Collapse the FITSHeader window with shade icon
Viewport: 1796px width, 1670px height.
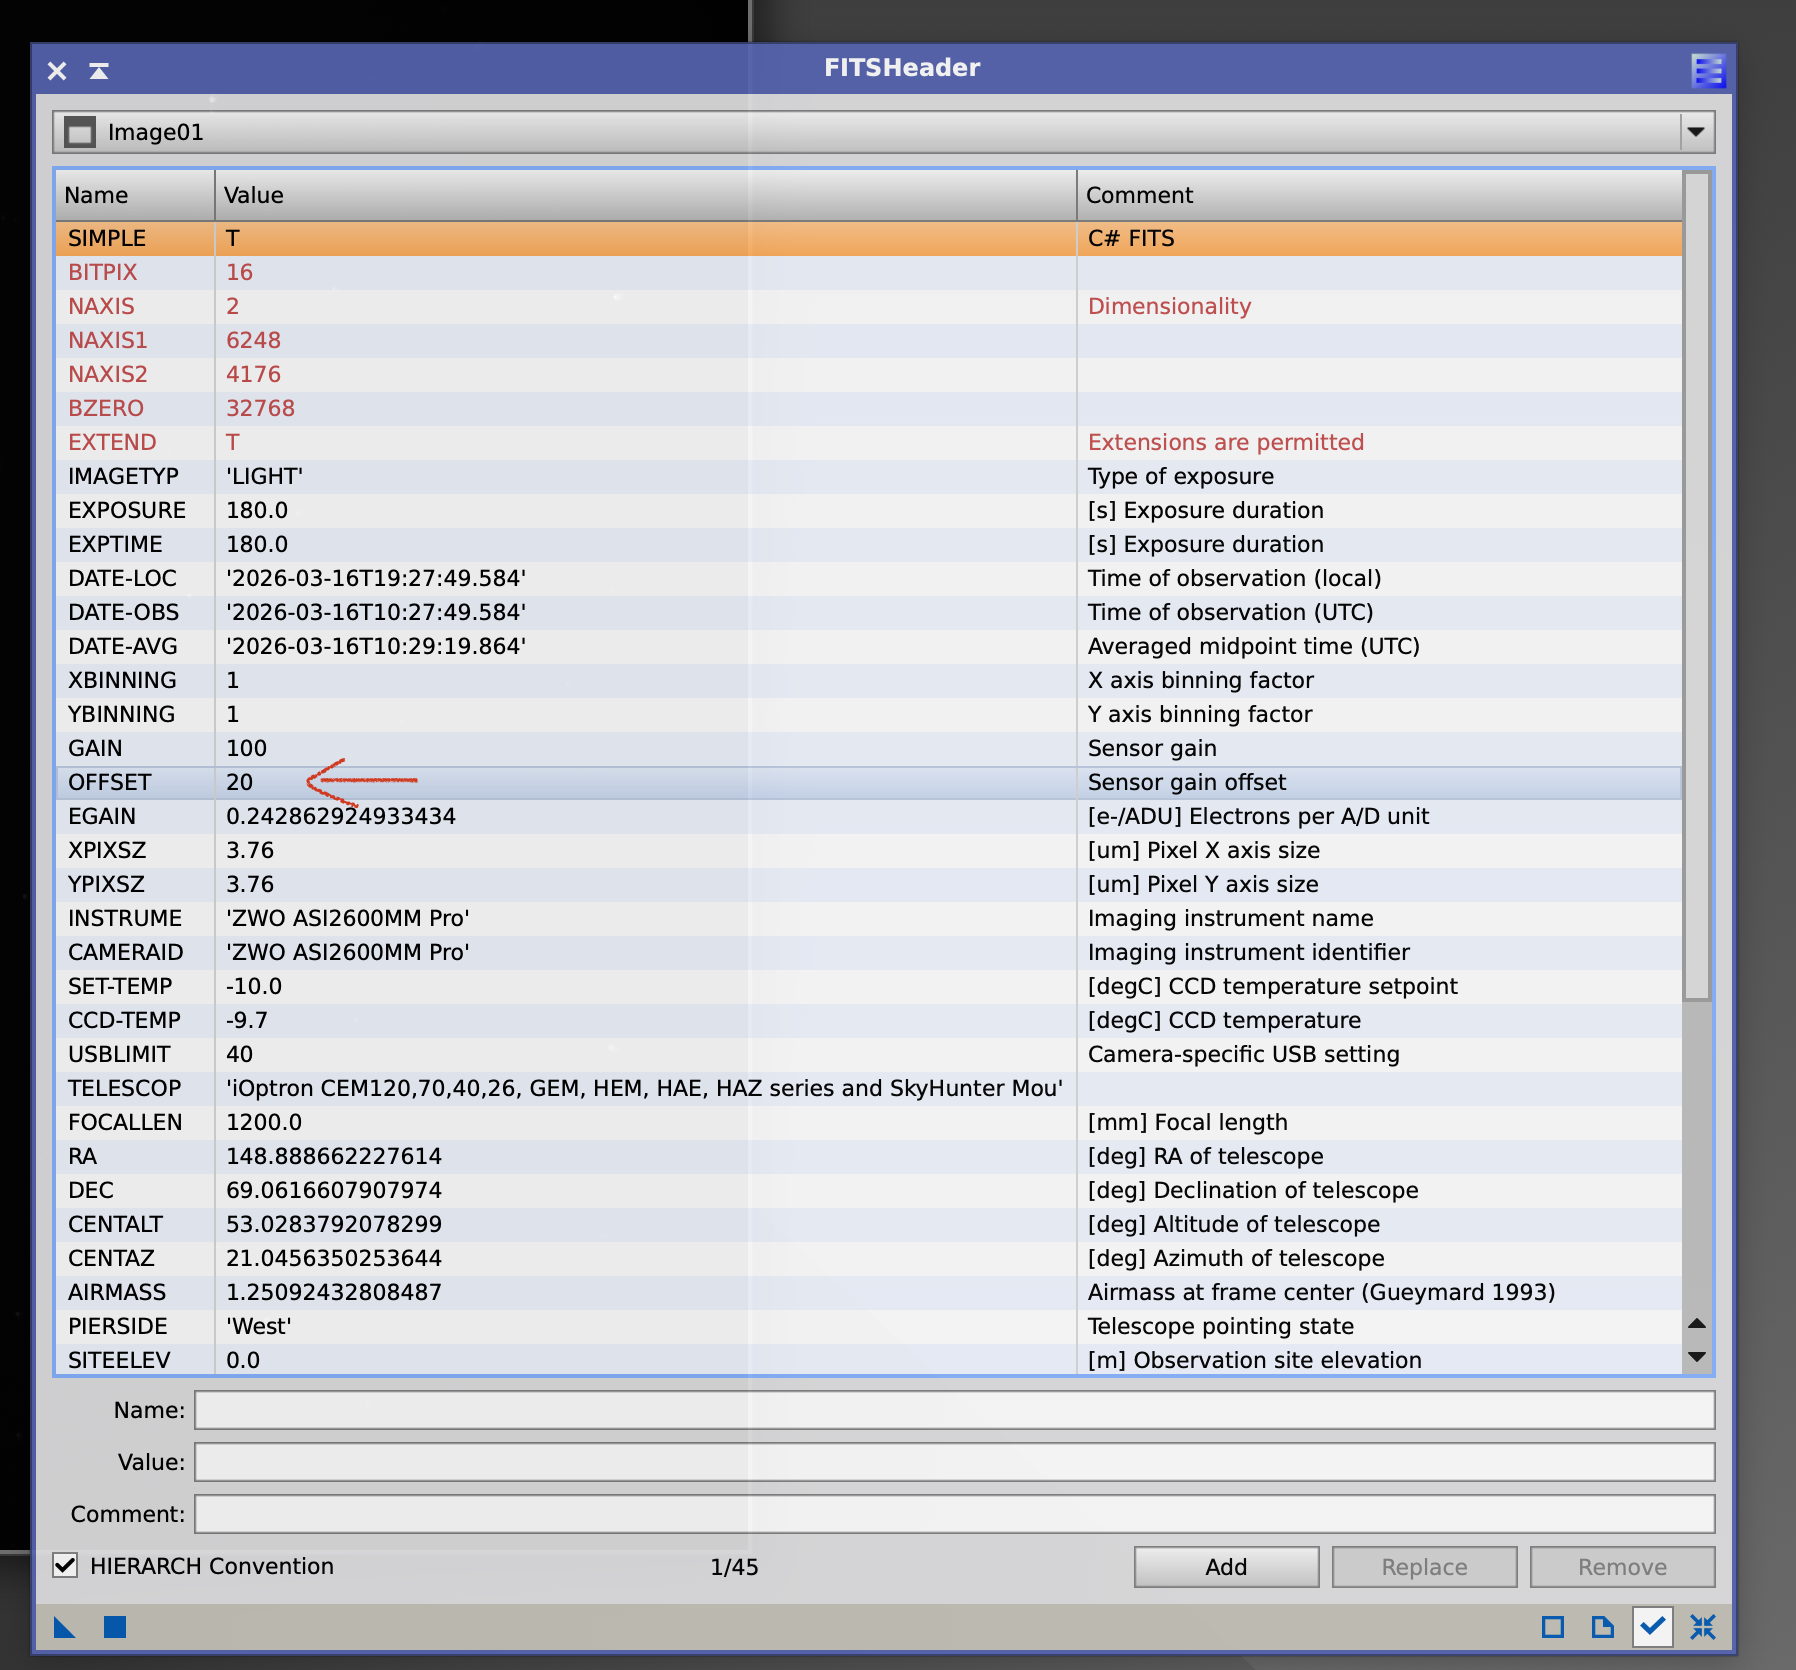click(x=99, y=71)
